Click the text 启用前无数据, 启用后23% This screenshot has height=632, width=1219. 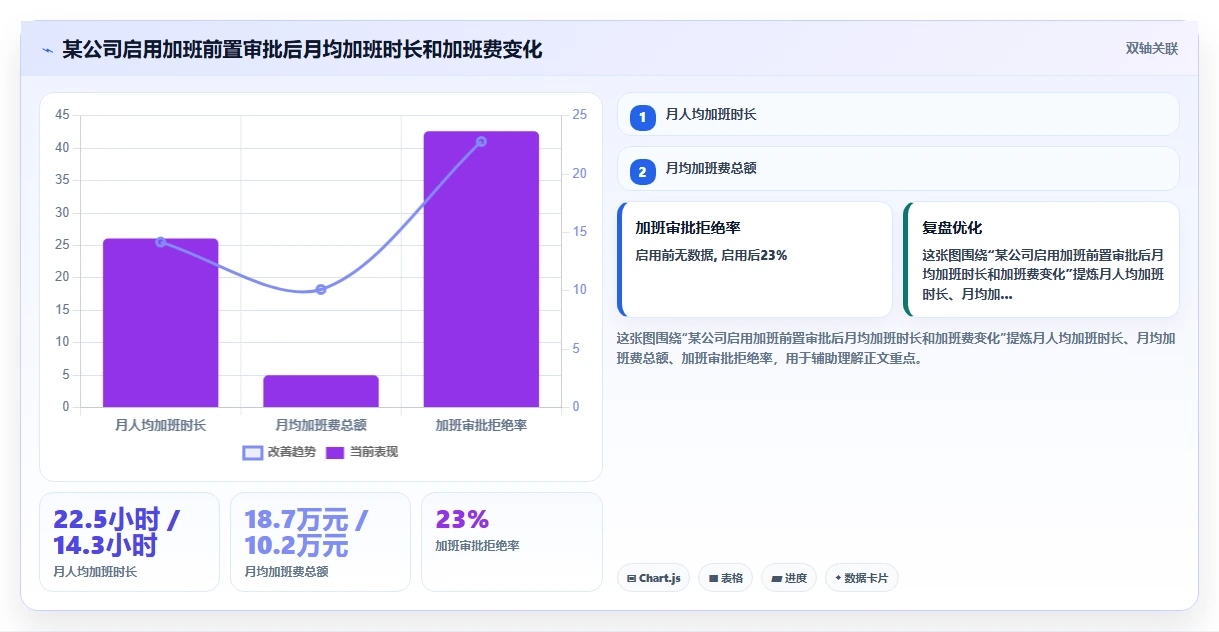[x=711, y=256]
